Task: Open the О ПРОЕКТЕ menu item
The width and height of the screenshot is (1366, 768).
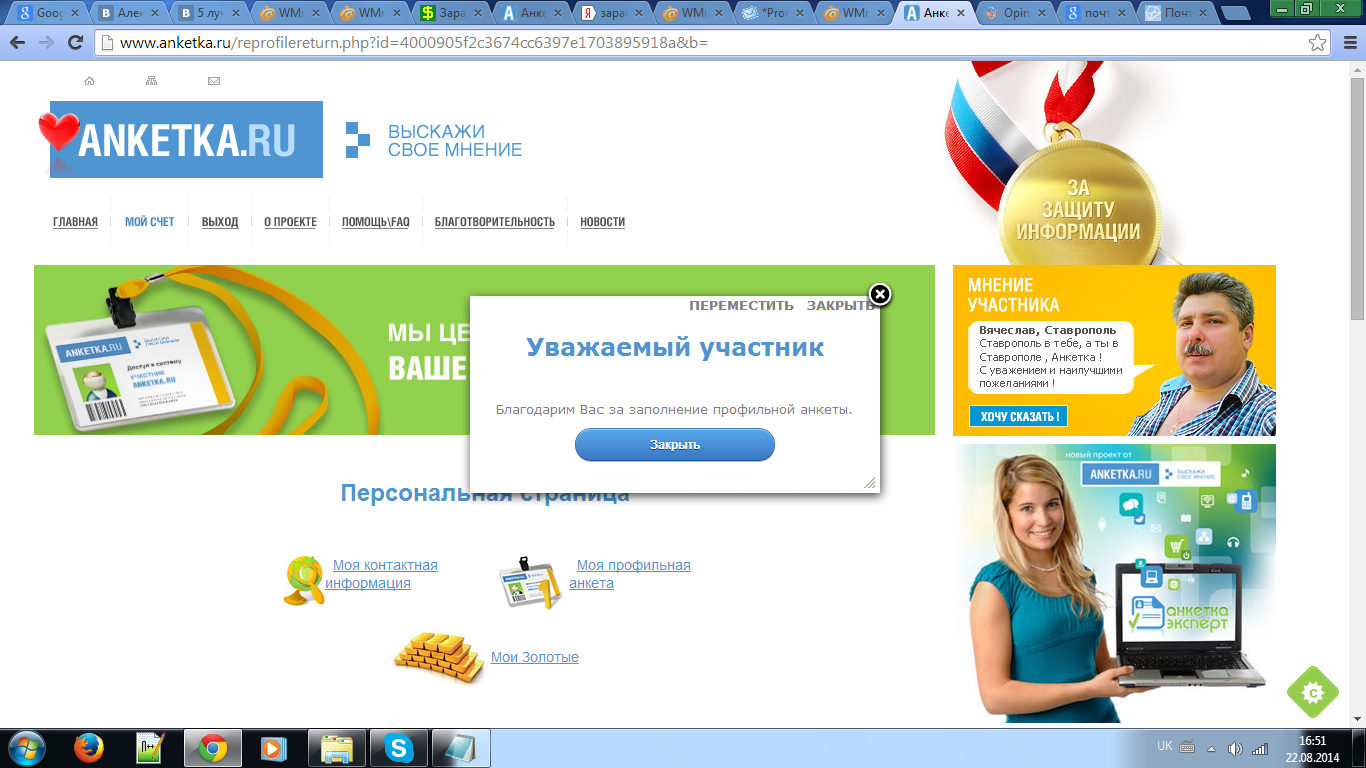Action: (x=291, y=222)
